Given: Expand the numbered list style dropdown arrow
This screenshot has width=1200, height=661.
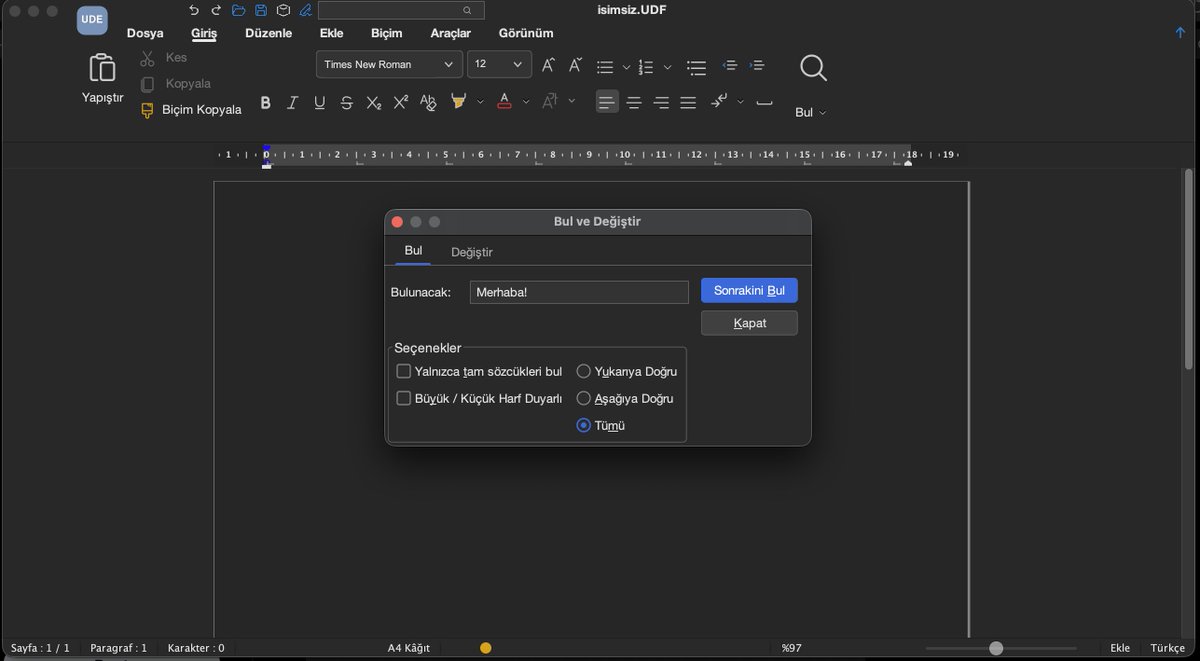Looking at the screenshot, I should pos(667,68).
